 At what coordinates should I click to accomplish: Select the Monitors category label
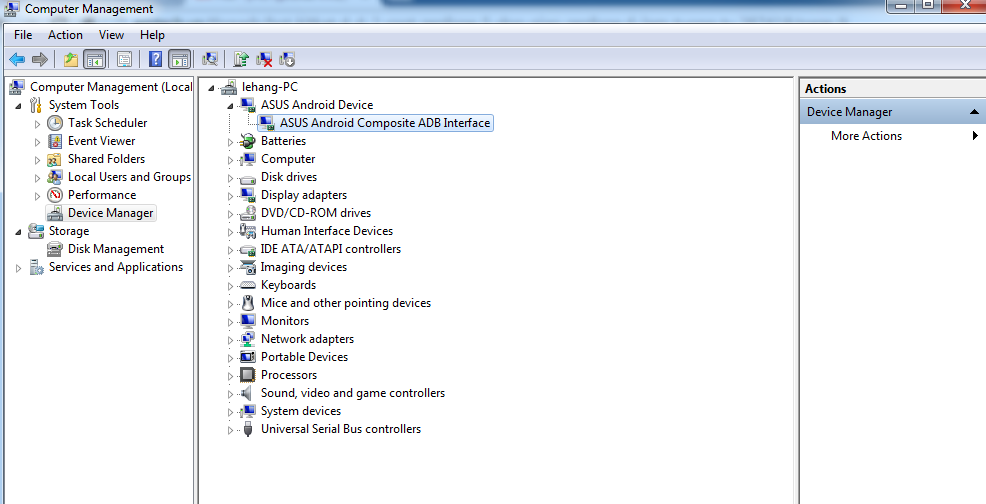tap(285, 321)
